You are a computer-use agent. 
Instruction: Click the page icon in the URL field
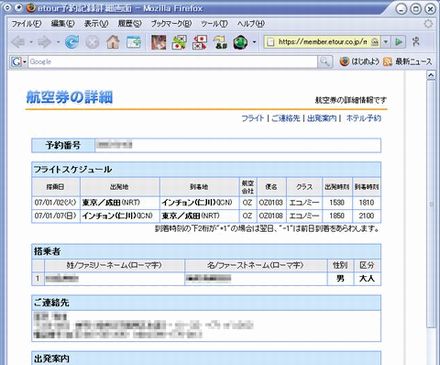coord(271,42)
